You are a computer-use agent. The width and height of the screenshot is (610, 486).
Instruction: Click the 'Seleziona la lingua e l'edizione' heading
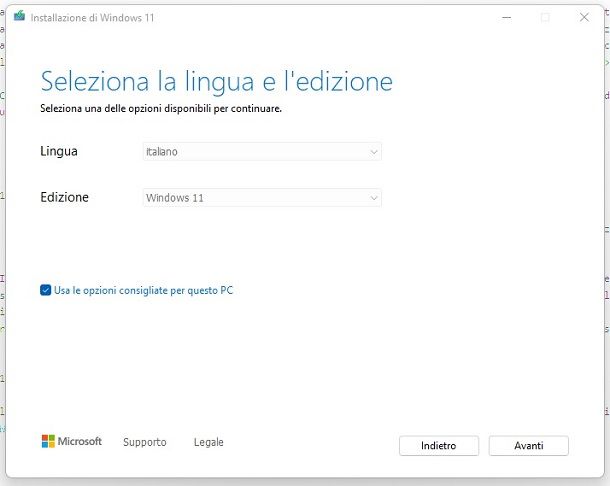[x=216, y=82]
